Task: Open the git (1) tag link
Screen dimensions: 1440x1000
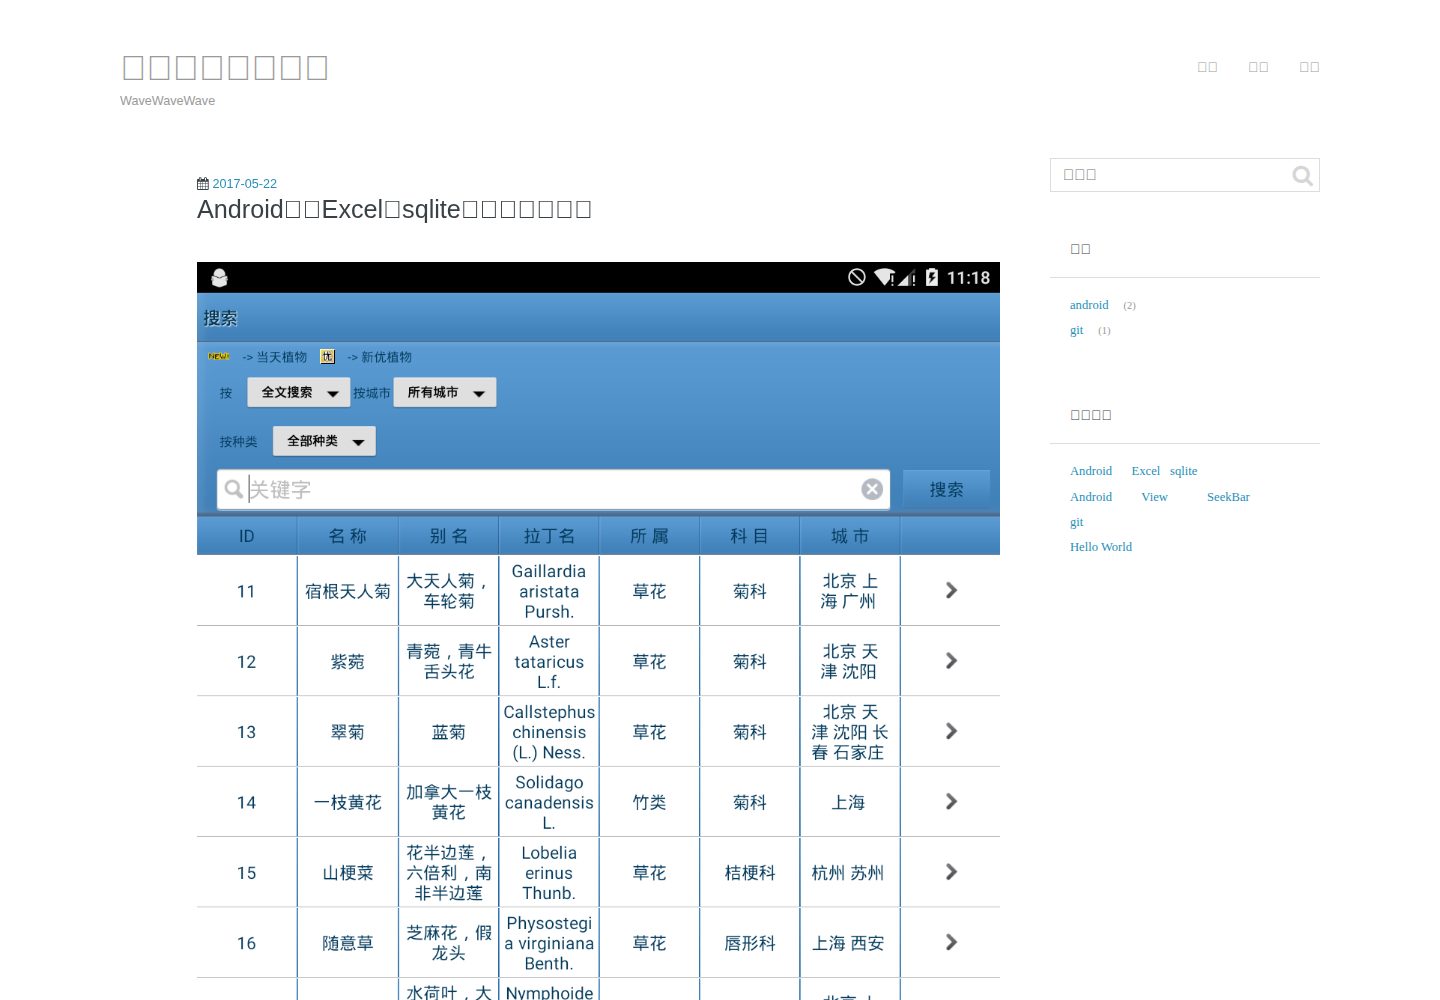Action: click(x=1076, y=330)
